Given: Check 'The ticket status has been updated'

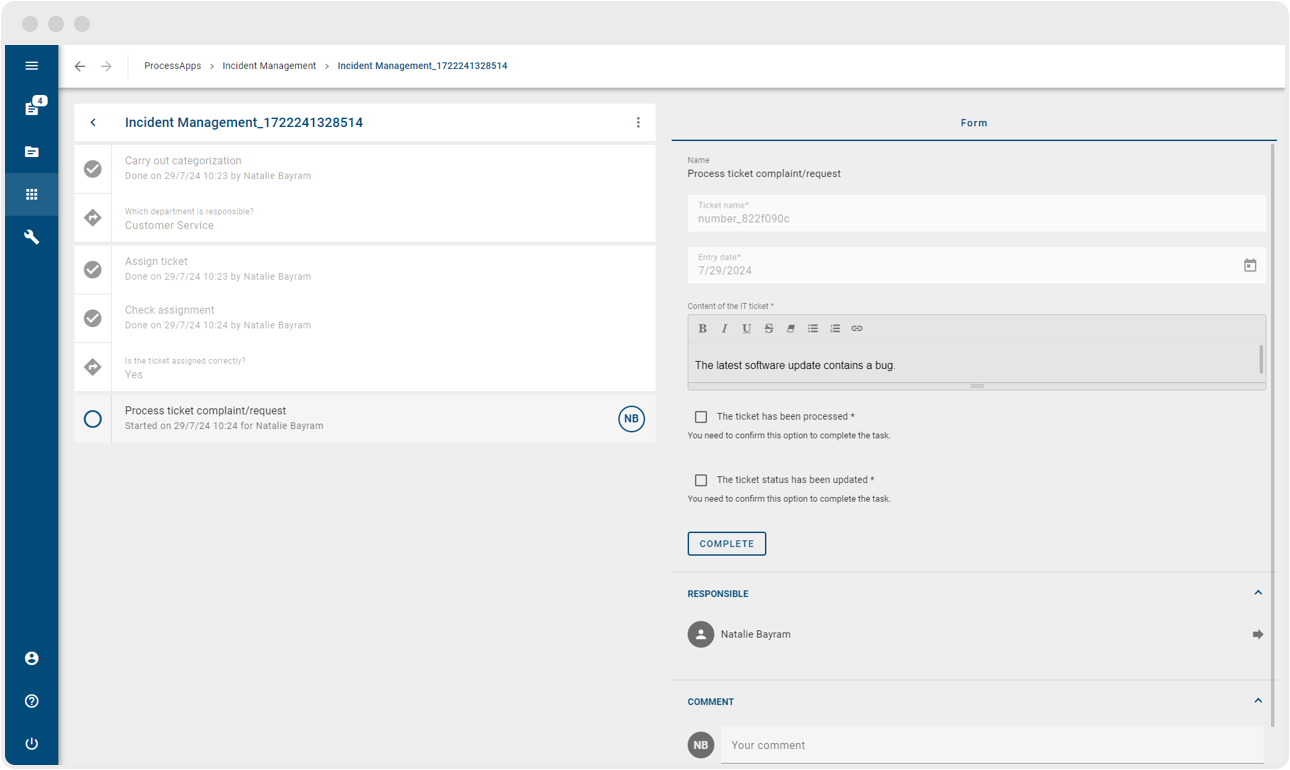Looking at the screenshot, I should 701,480.
